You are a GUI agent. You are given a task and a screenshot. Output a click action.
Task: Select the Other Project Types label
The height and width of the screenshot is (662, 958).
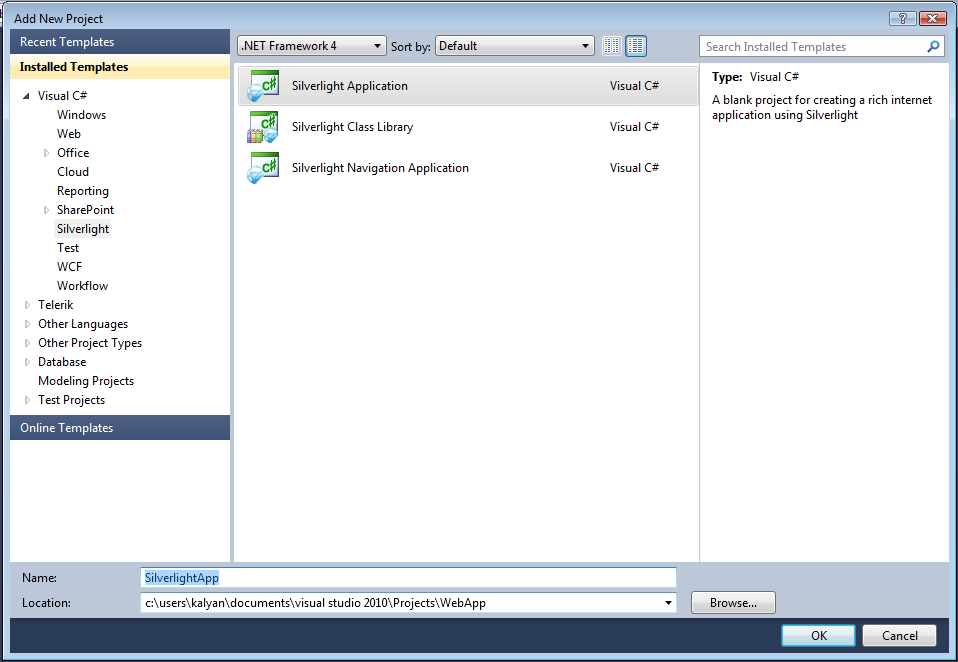coord(90,343)
